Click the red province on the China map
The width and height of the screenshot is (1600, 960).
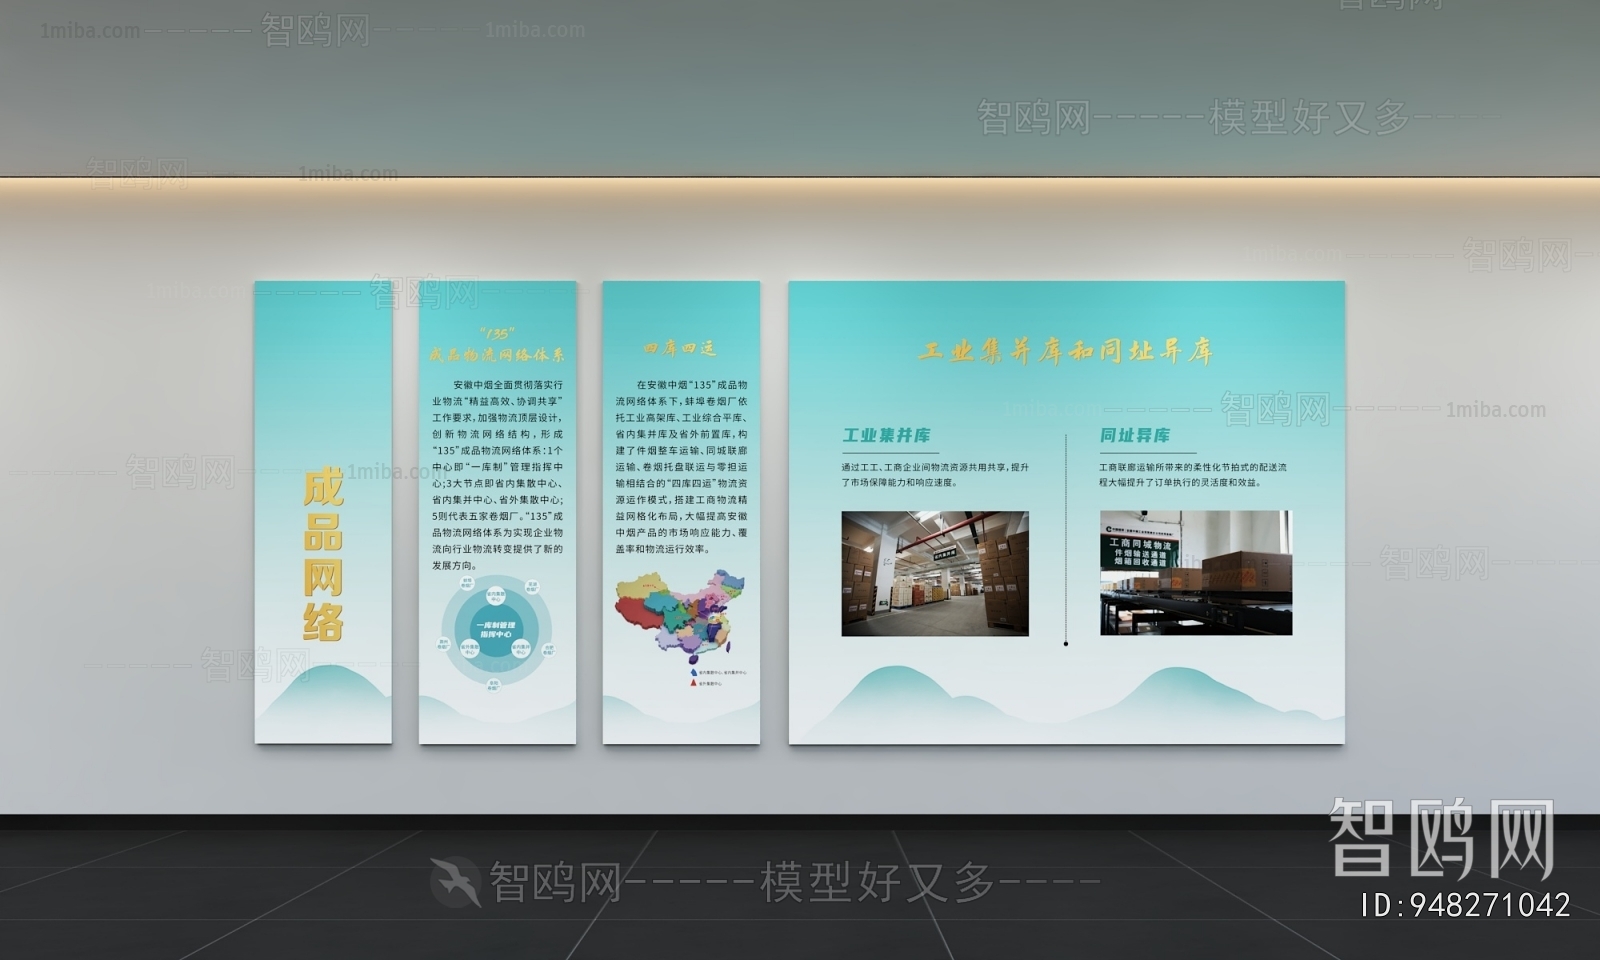click(x=637, y=613)
